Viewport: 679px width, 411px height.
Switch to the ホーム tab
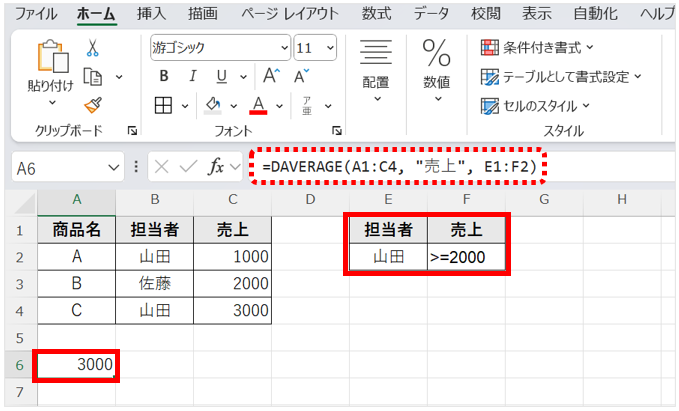click(96, 14)
